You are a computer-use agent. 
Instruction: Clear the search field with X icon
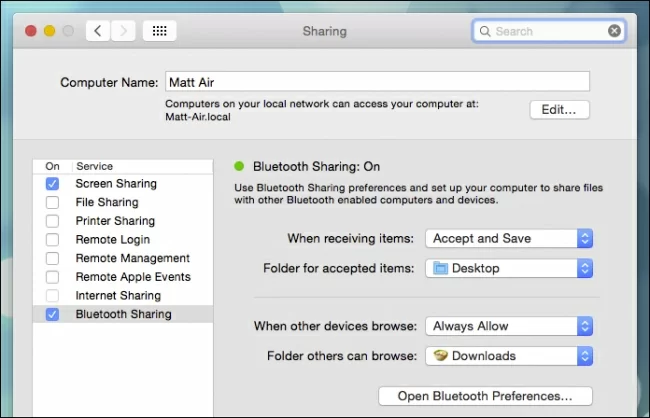[614, 31]
